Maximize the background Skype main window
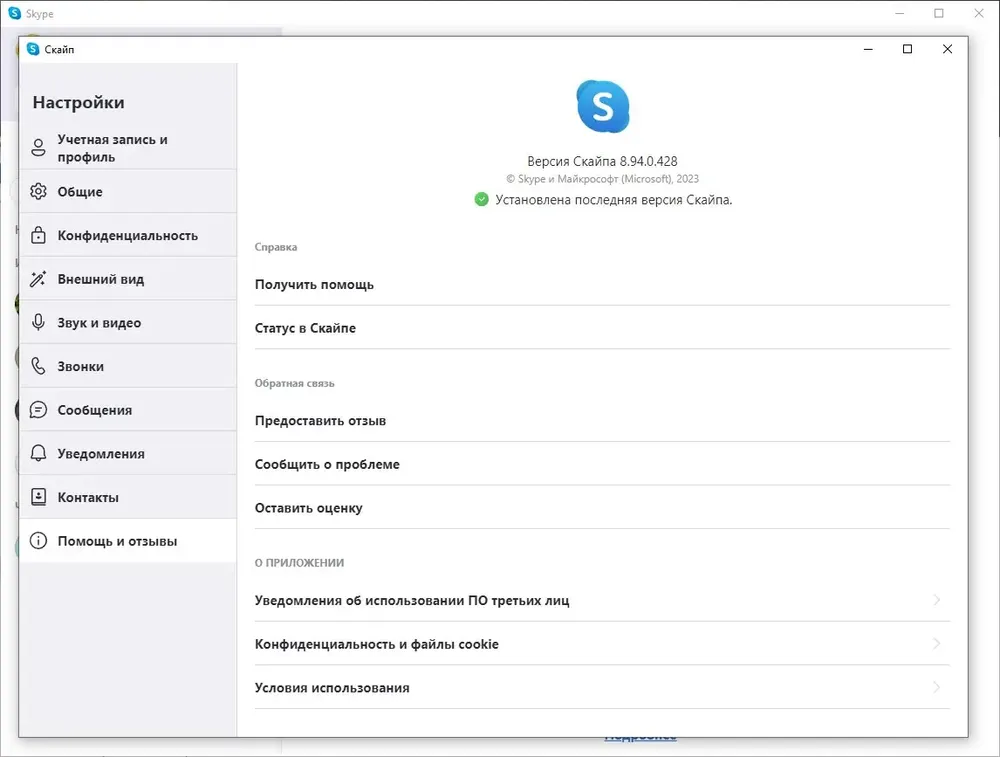Screen dimensions: 1000x757 coord(939,13)
